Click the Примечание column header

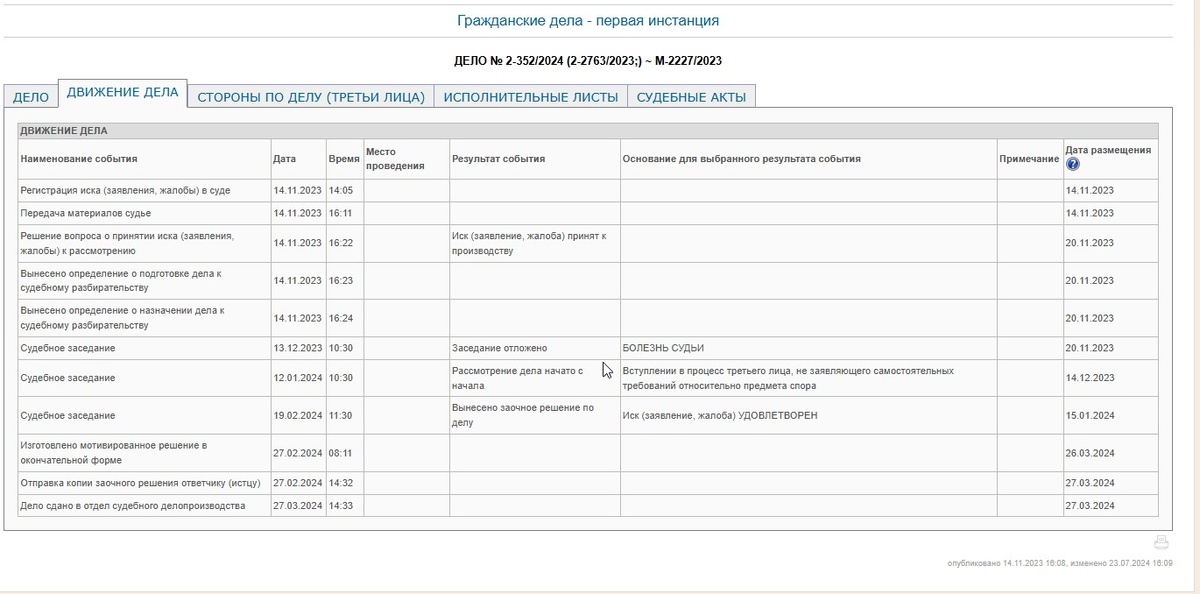1029,159
